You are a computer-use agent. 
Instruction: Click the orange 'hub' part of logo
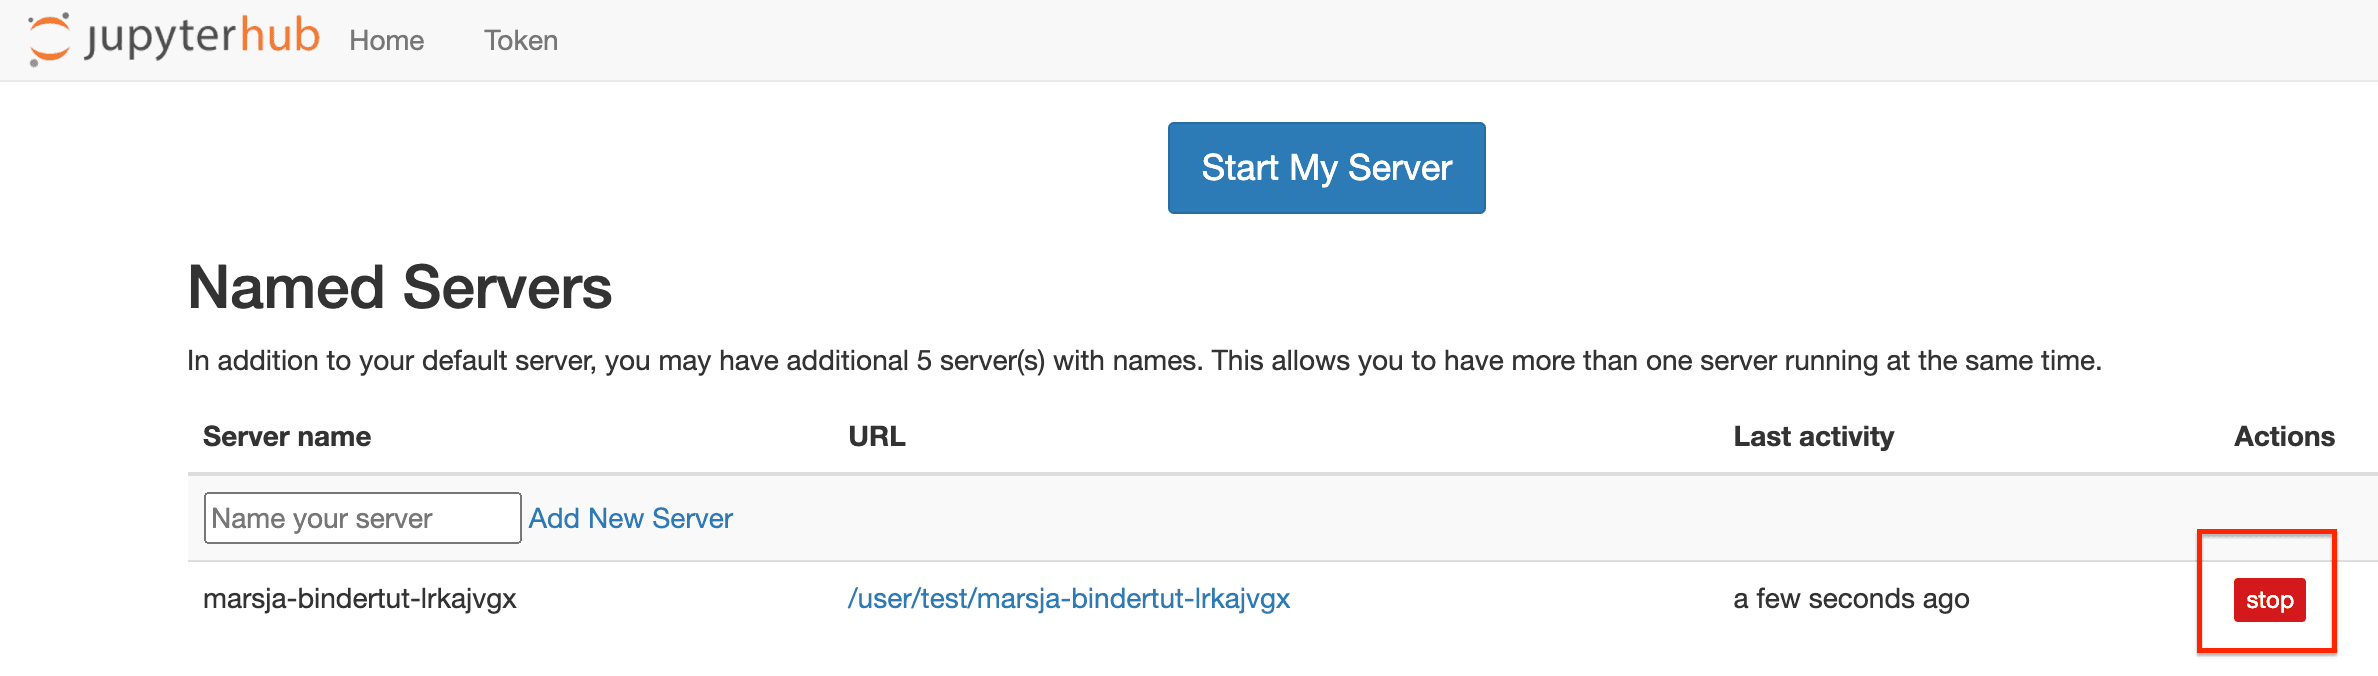279,36
